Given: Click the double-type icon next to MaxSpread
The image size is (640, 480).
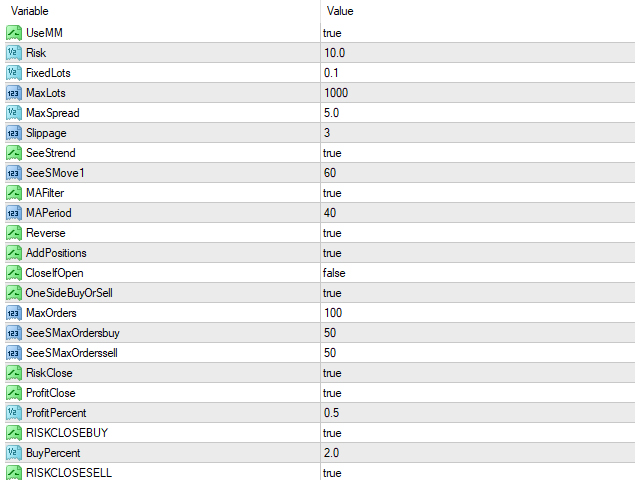Looking at the screenshot, I should [13, 113].
